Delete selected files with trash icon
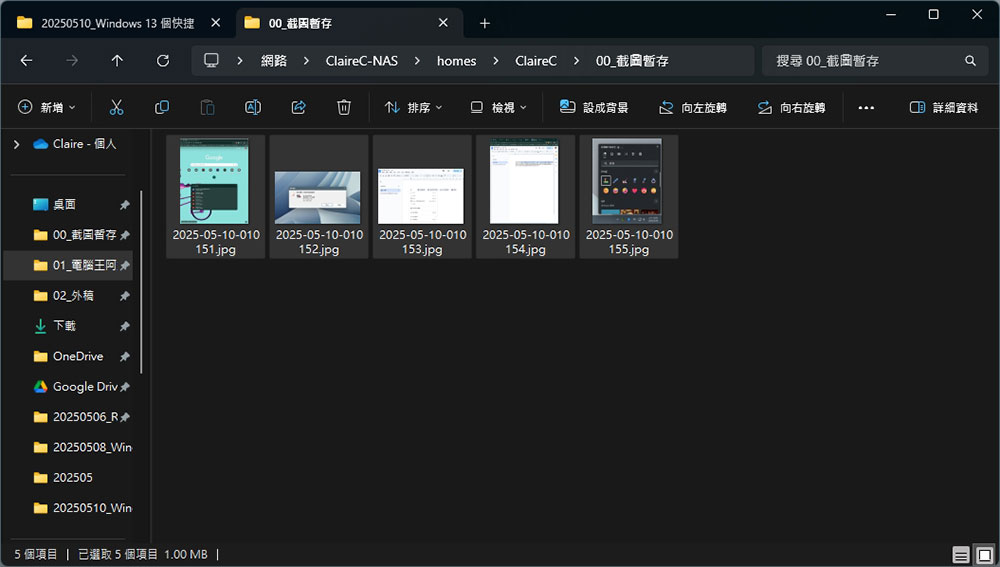The width and height of the screenshot is (1000, 567). pos(344,107)
